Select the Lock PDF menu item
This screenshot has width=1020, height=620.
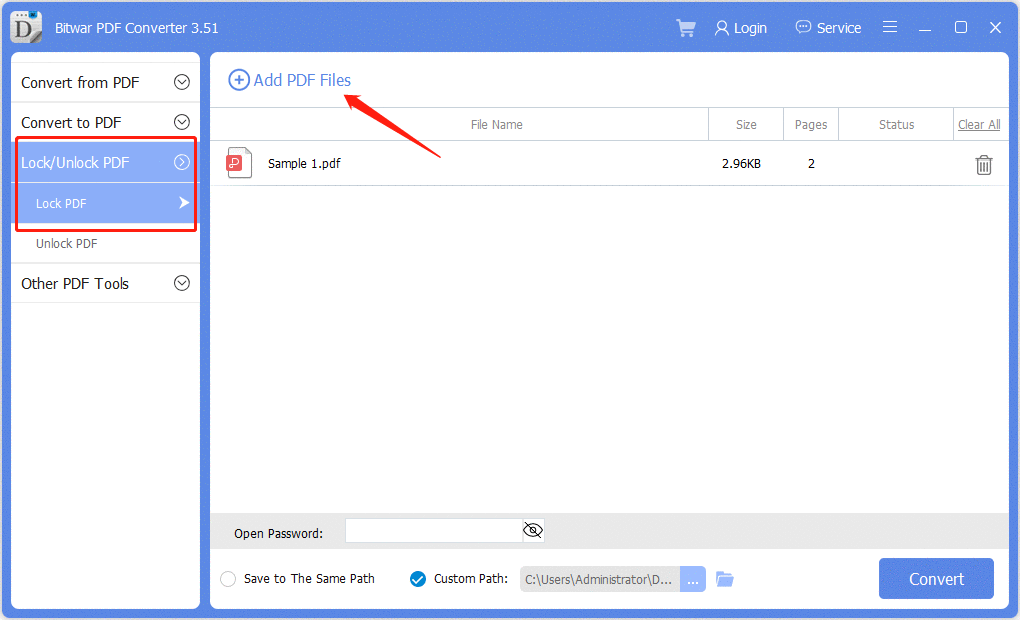(105, 203)
